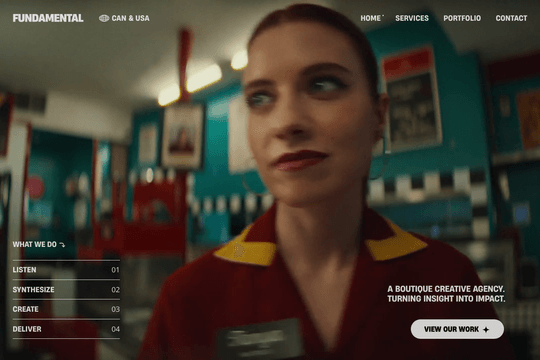Click the WHAT WE DO heading

coord(34,245)
